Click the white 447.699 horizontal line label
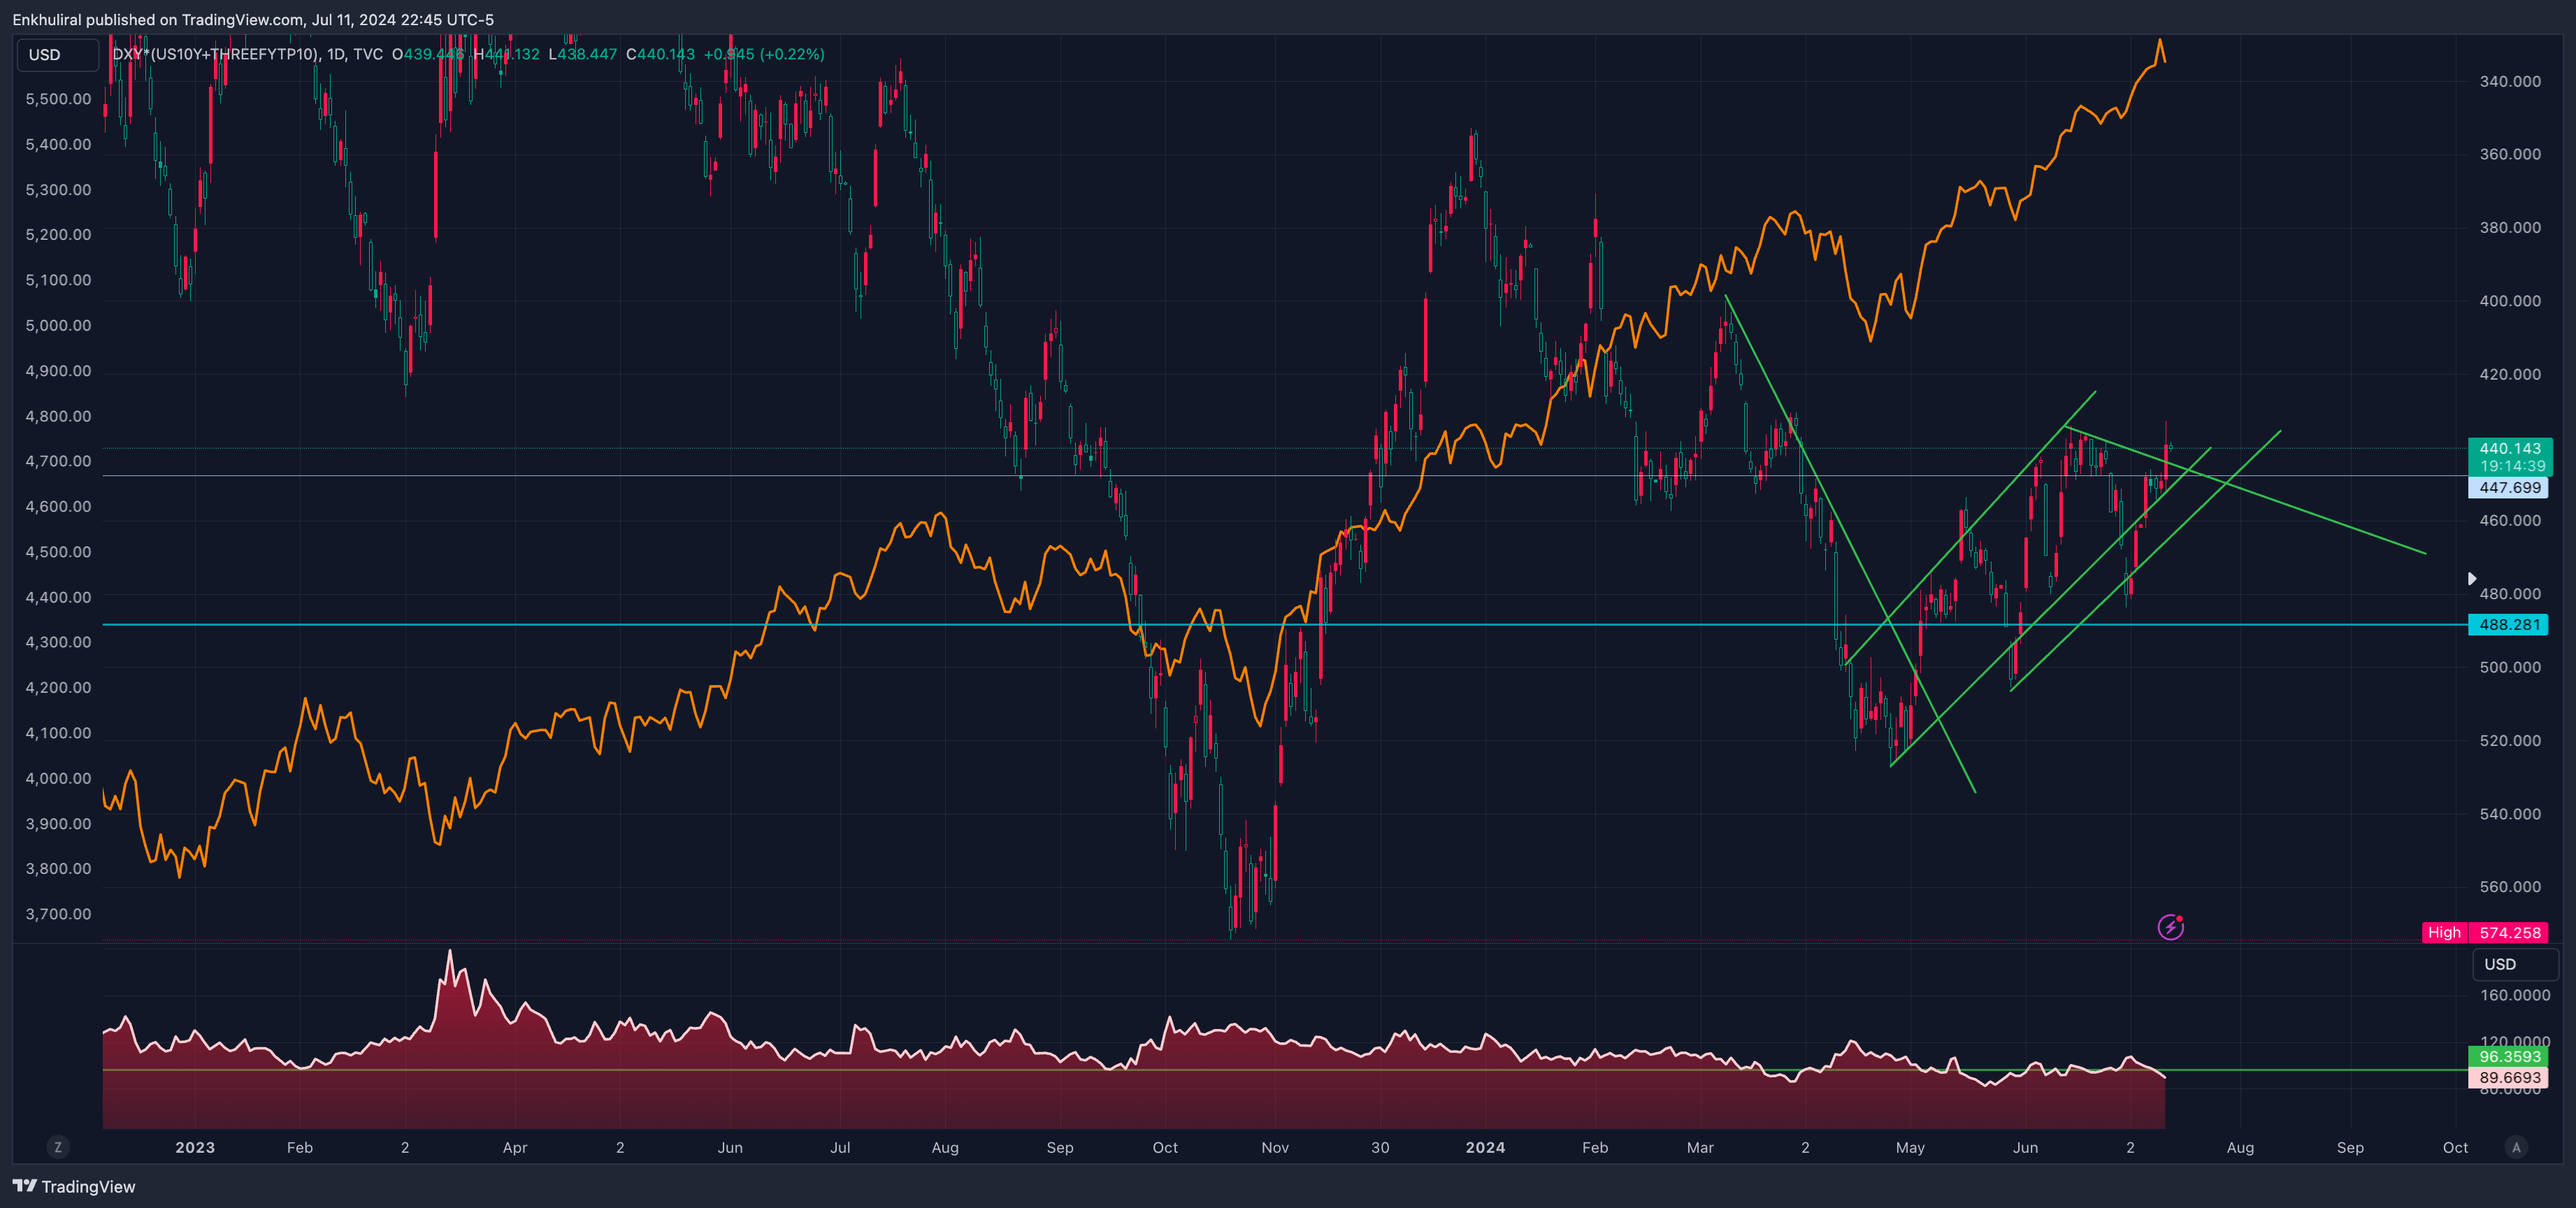Image resolution: width=2576 pixels, height=1208 pixels. pos(2508,488)
